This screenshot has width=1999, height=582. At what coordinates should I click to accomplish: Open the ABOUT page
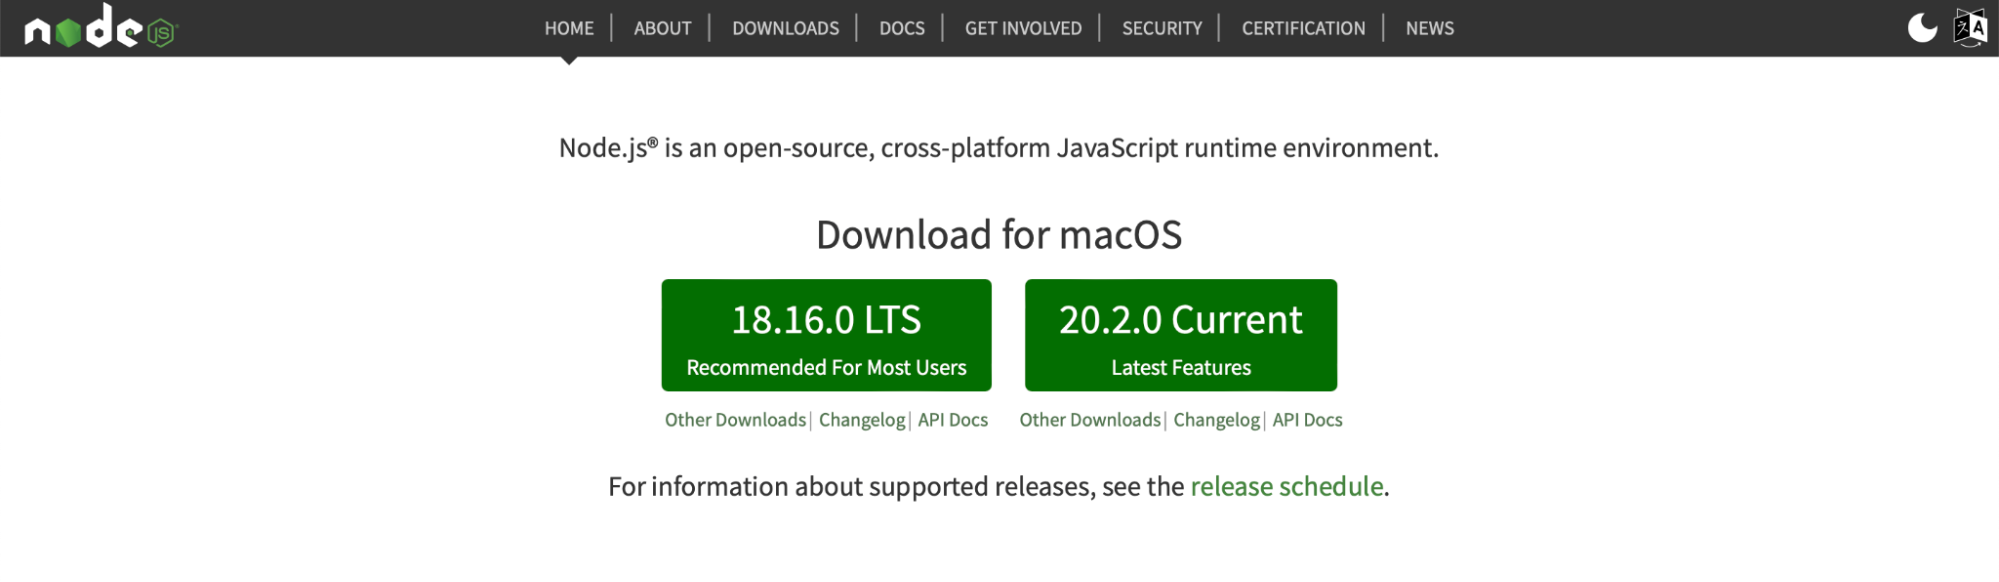[662, 28]
